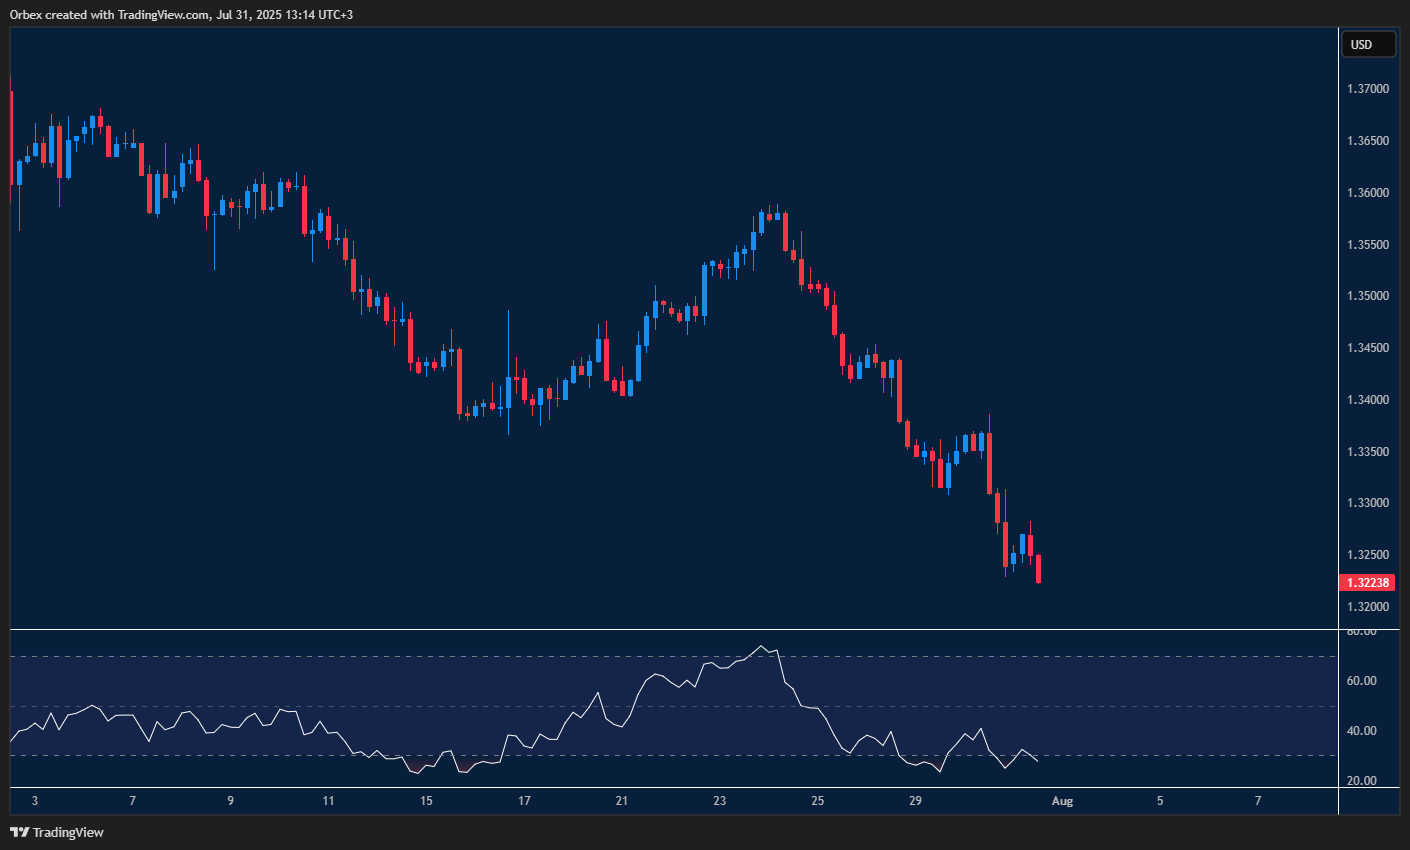Click the date 29 on the timeline
The width and height of the screenshot is (1410, 850).
click(x=914, y=801)
